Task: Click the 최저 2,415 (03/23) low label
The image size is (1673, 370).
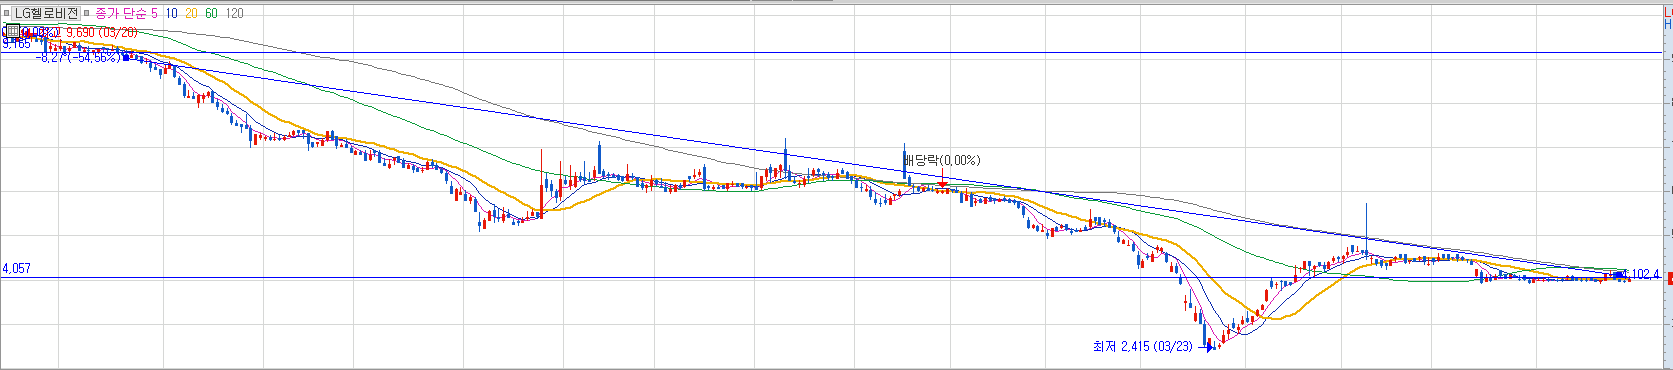Action: click(x=1142, y=346)
